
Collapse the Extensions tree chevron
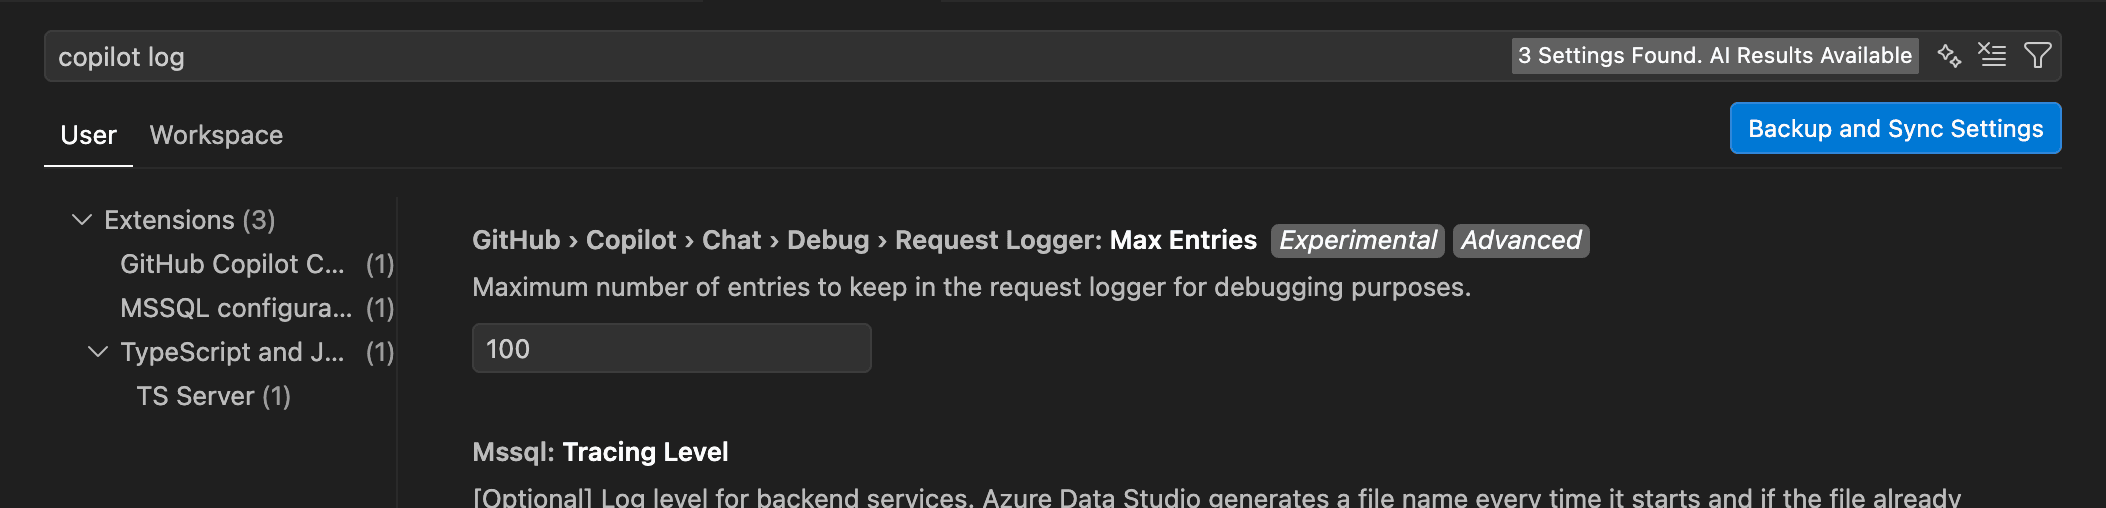(82, 220)
